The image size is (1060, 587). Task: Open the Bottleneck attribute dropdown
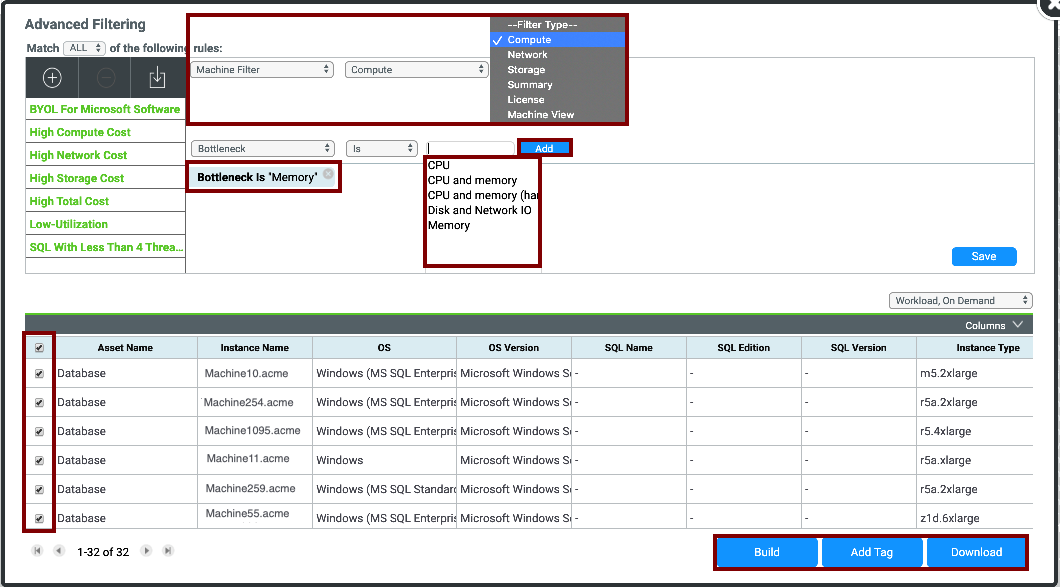click(x=263, y=148)
